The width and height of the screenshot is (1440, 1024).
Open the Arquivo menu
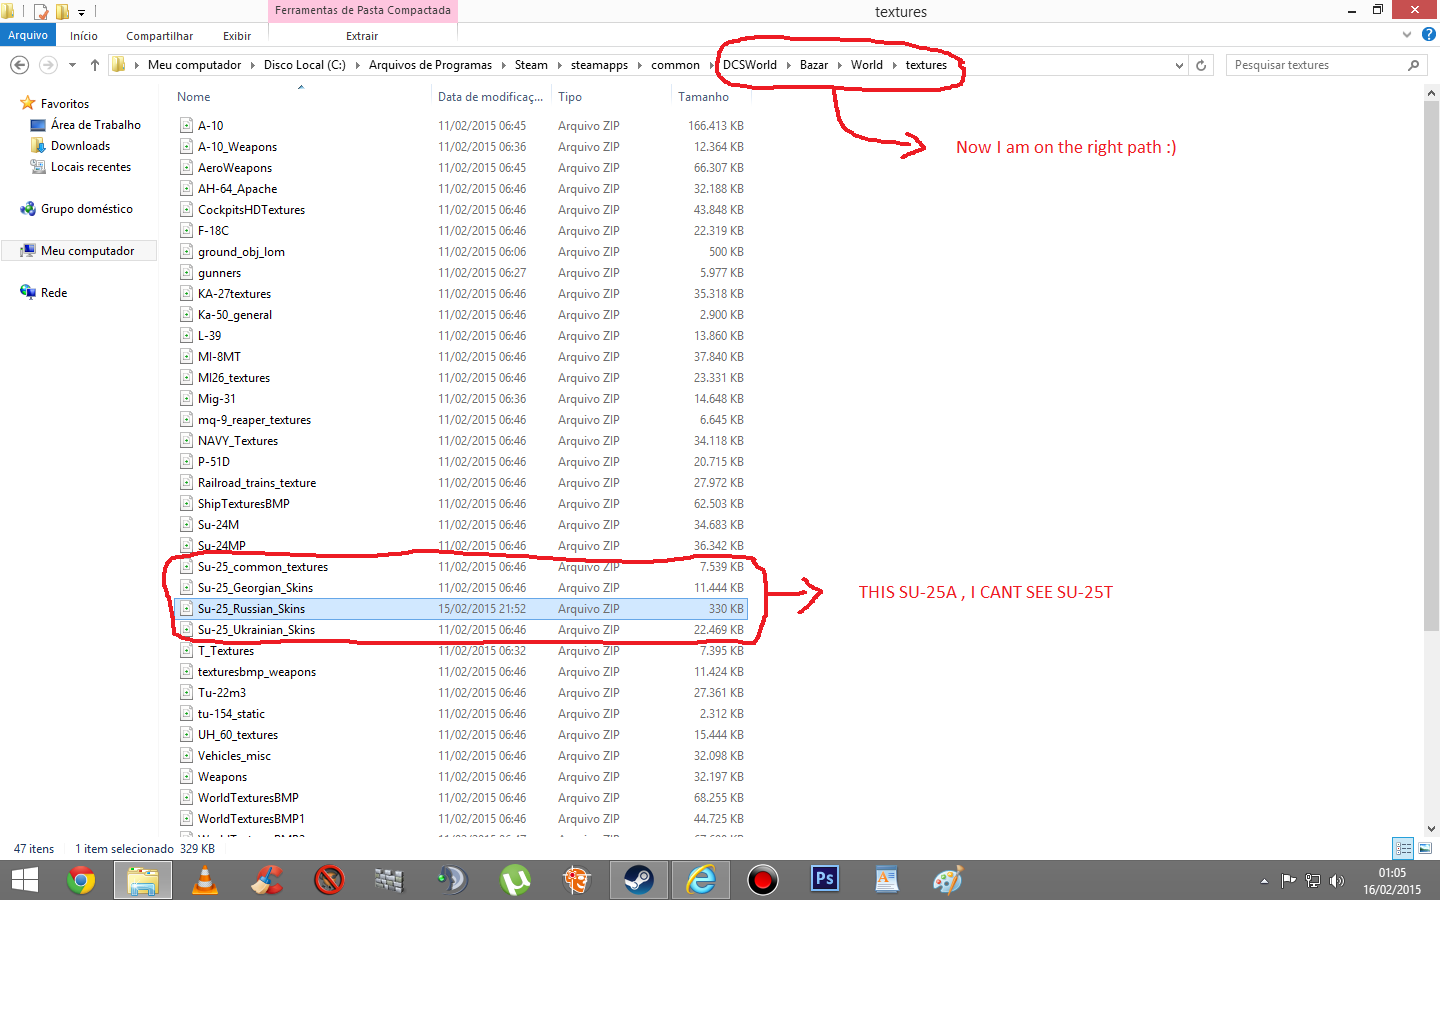coord(28,35)
